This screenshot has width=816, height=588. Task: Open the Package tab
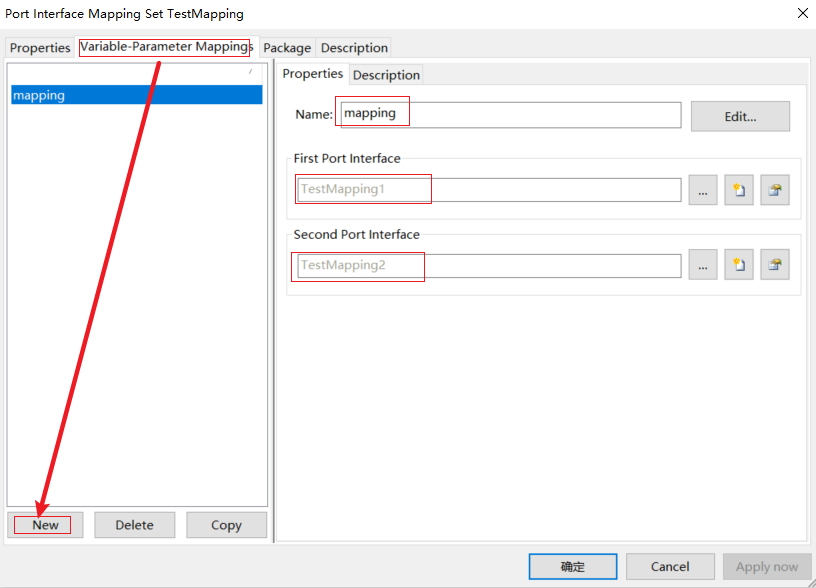(287, 47)
